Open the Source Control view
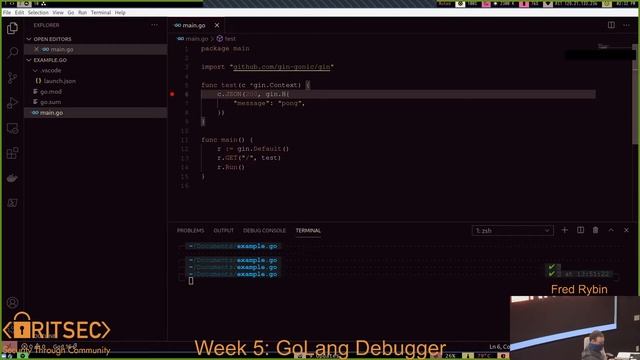This screenshot has width=640, height=360. pyautogui.click(x=12, y=78)
